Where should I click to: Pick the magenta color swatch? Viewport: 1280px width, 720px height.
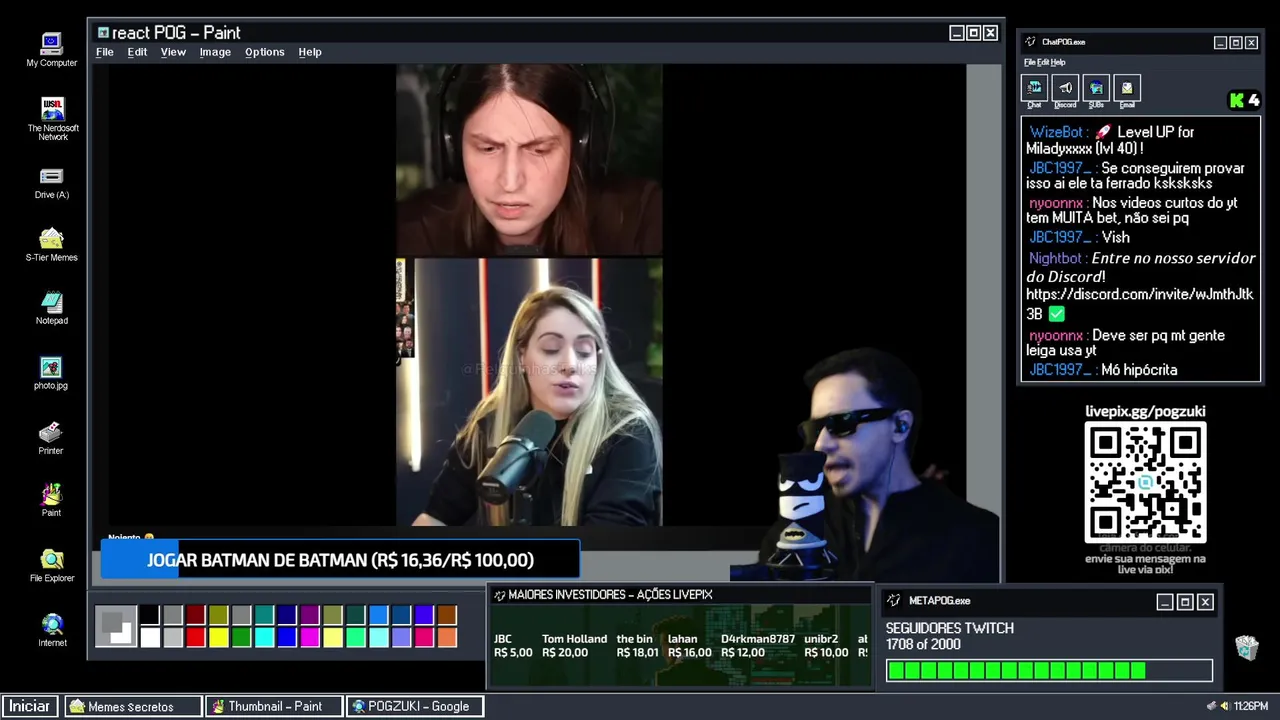(311, 637)
